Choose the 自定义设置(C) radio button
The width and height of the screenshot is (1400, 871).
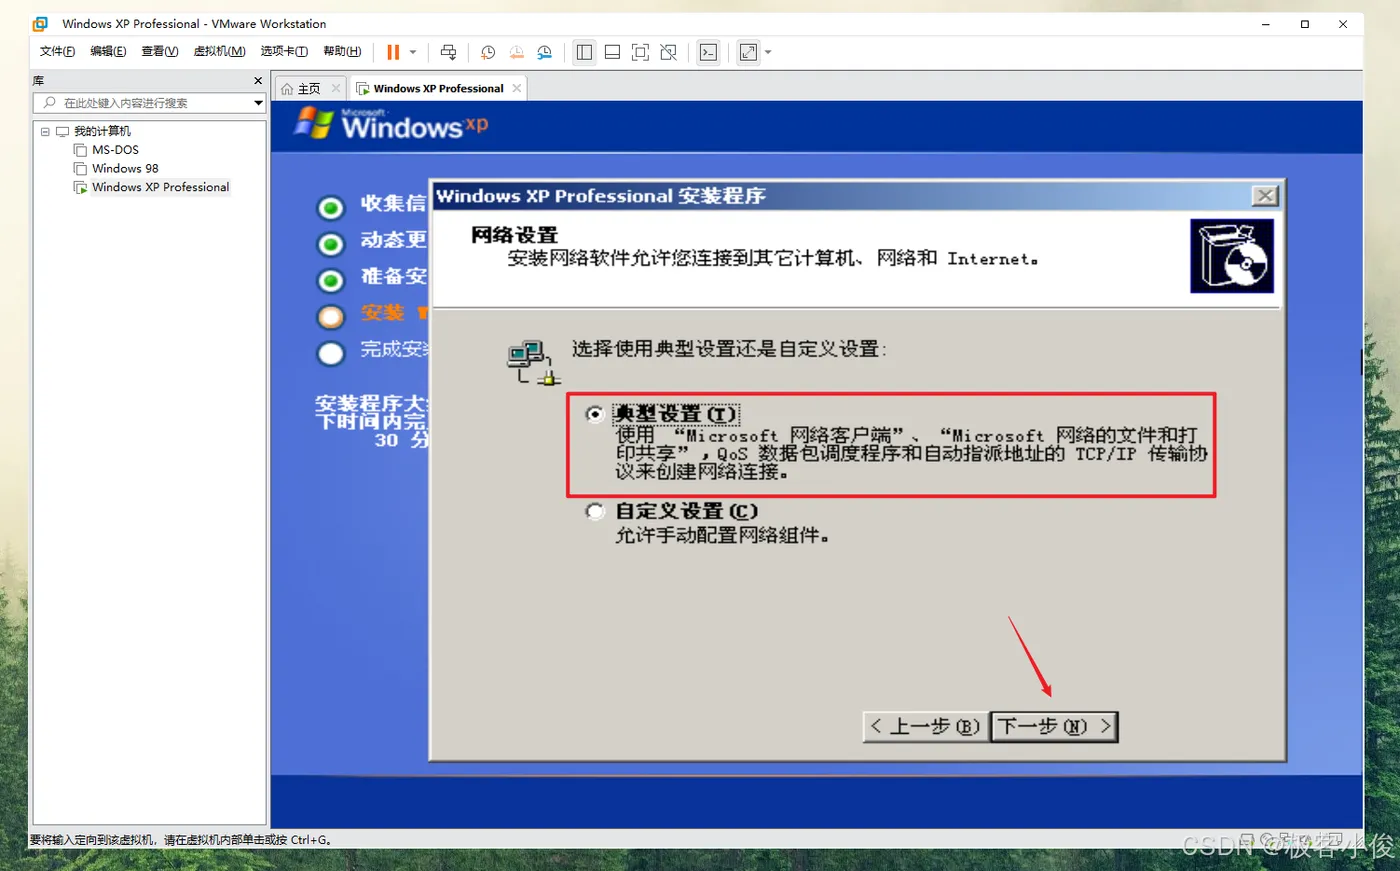point(595,512)
